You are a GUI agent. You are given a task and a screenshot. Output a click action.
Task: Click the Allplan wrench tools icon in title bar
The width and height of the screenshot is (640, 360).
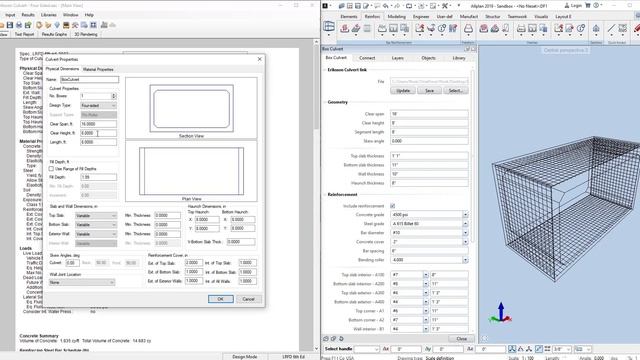pos(445,6)
